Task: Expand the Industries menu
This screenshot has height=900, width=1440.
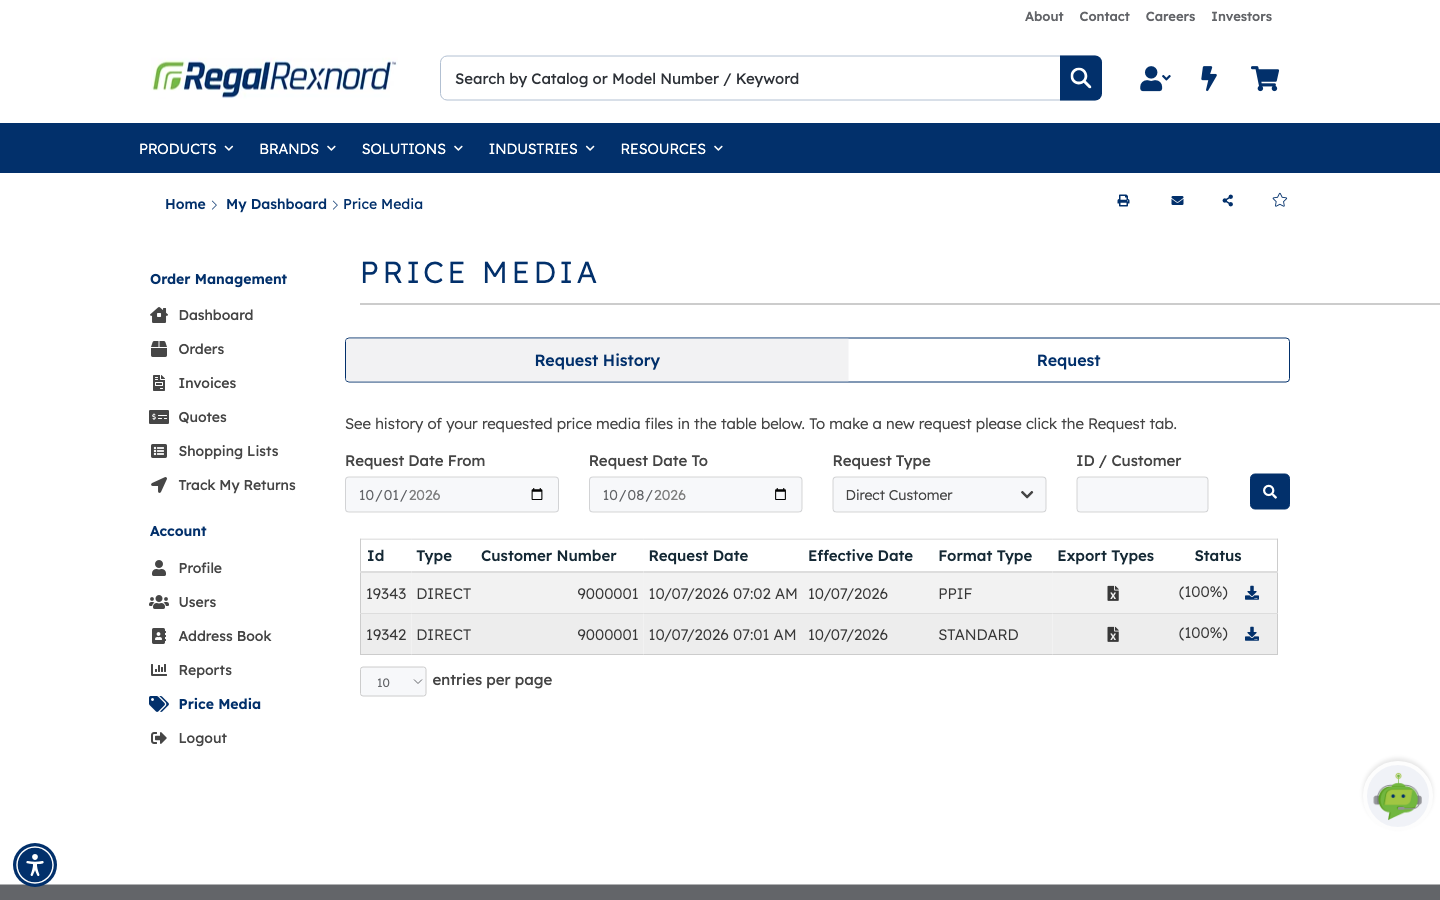Action: 541,148
